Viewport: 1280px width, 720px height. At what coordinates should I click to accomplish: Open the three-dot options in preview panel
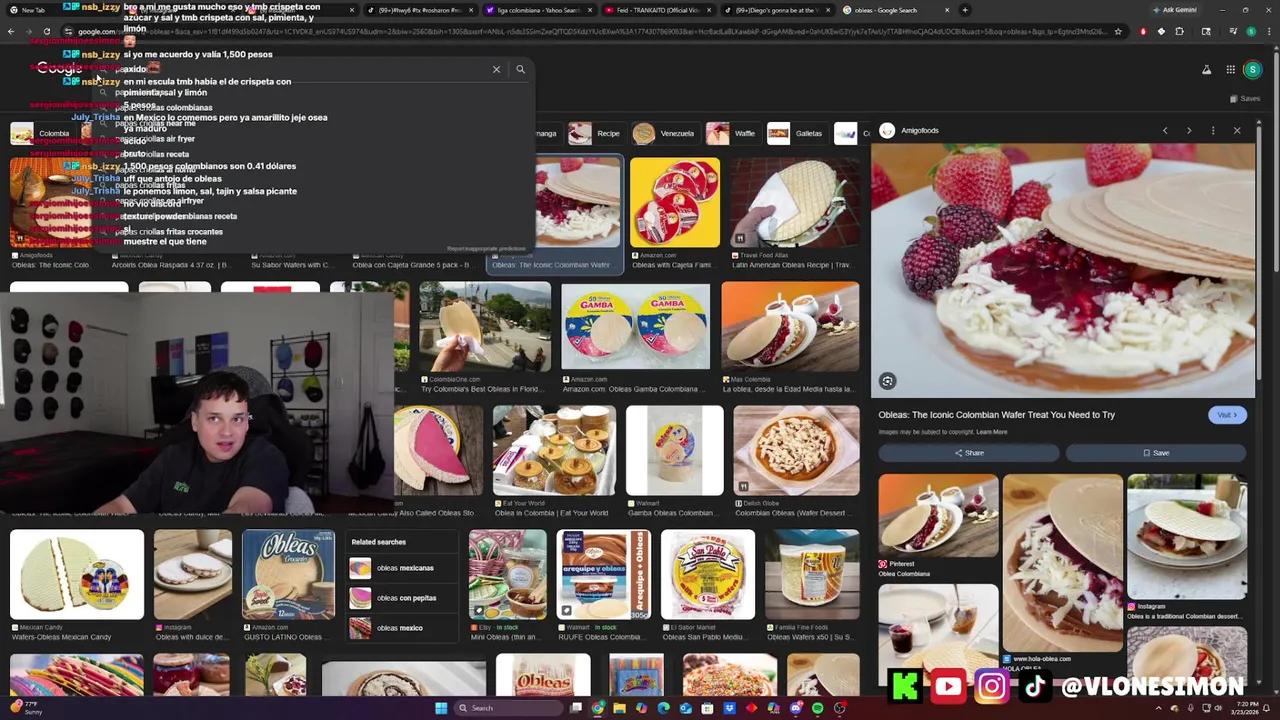coord(1213,131)
